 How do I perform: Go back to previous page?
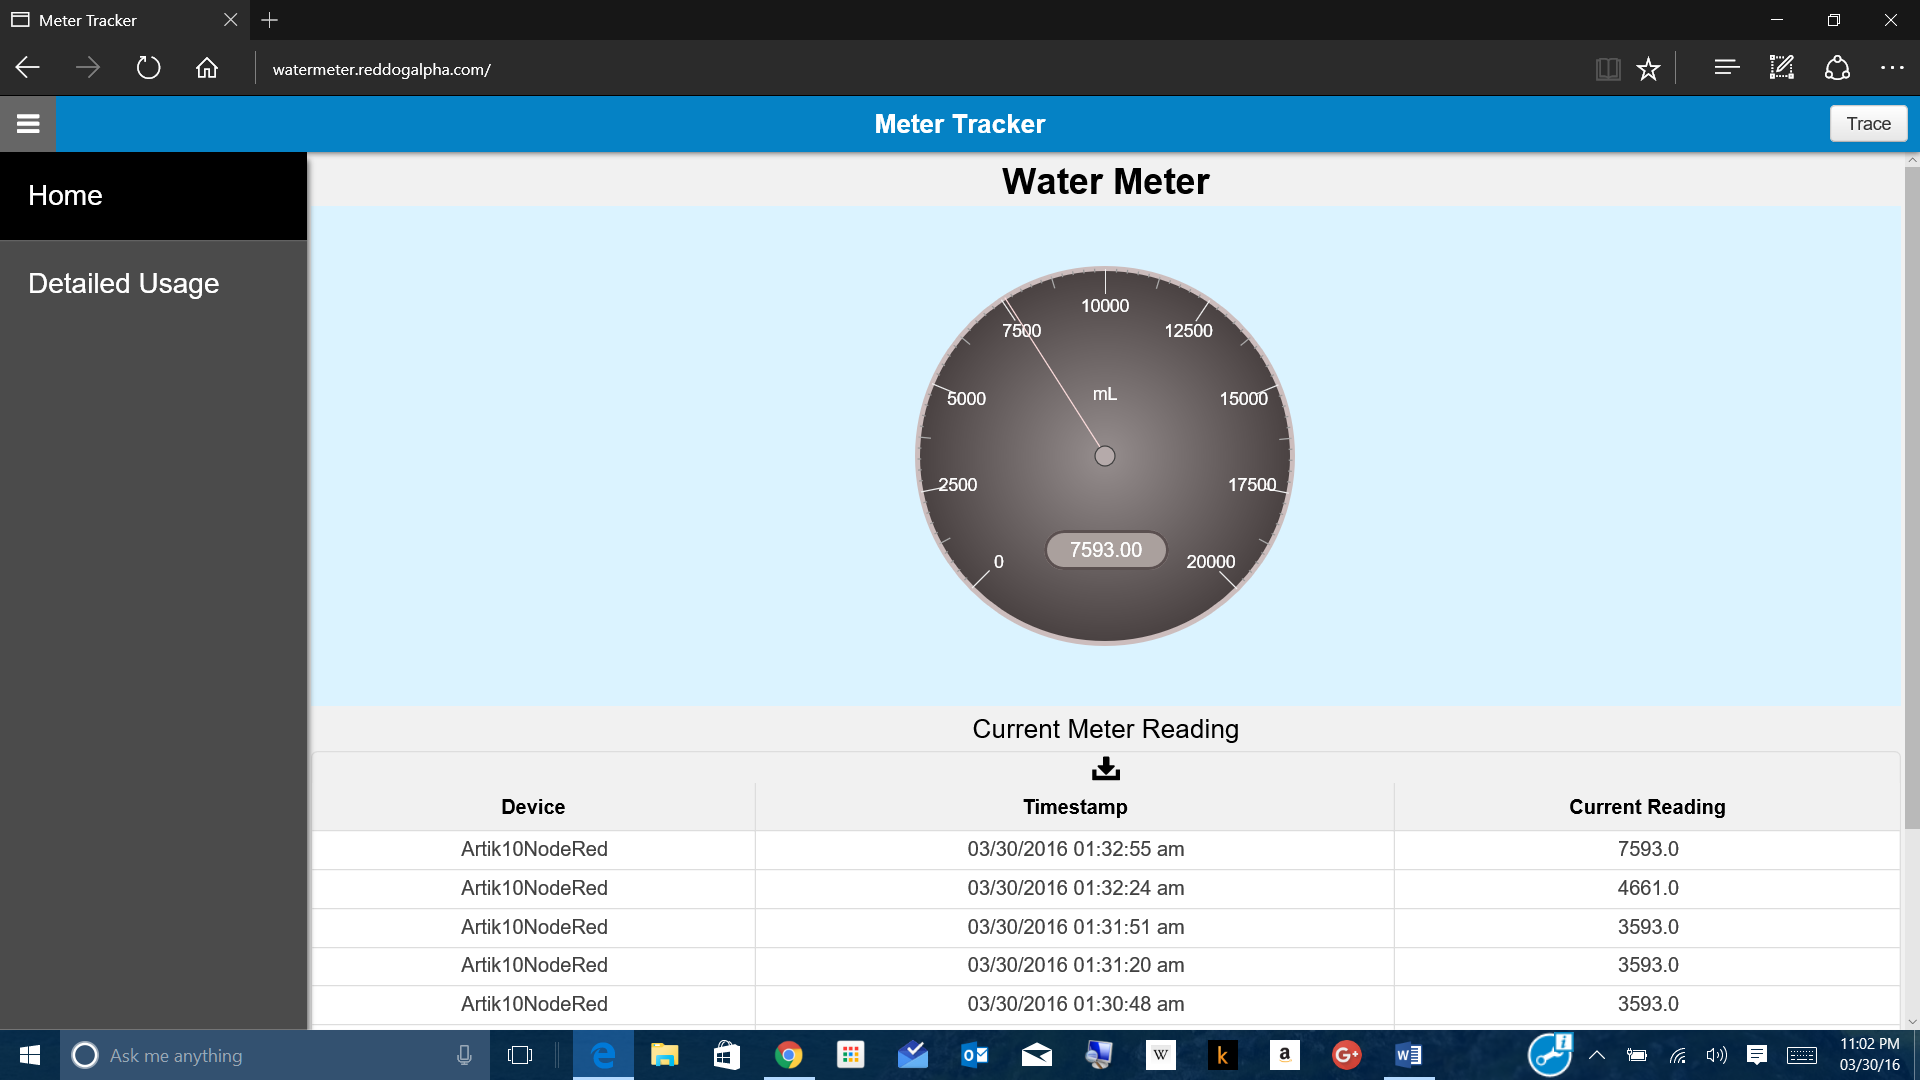click(x=28, y=69)
